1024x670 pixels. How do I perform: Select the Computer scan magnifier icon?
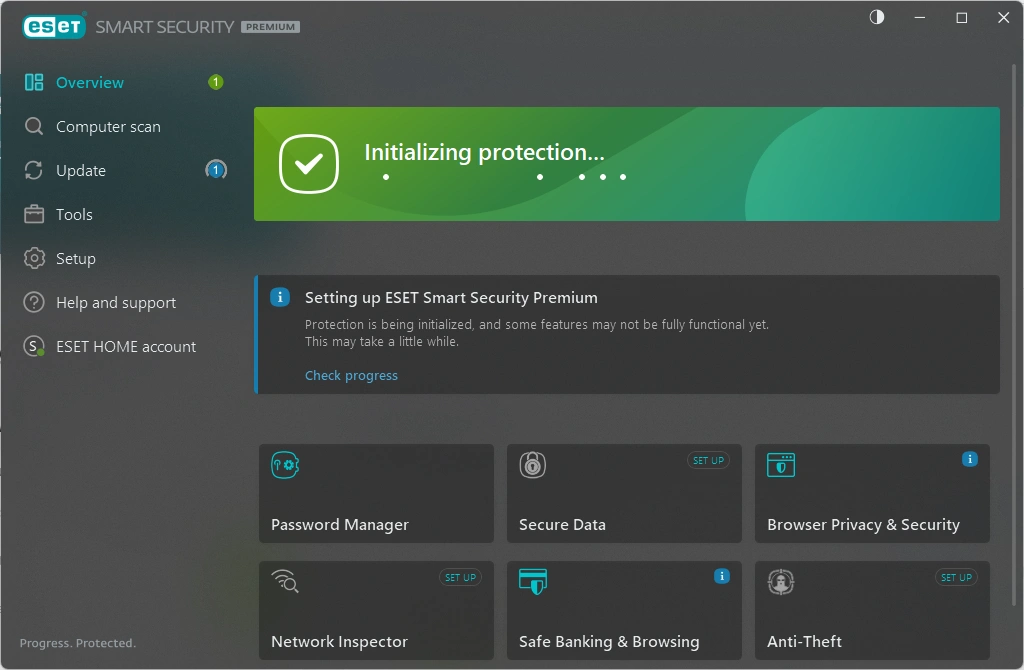click(x=34, y=126)
